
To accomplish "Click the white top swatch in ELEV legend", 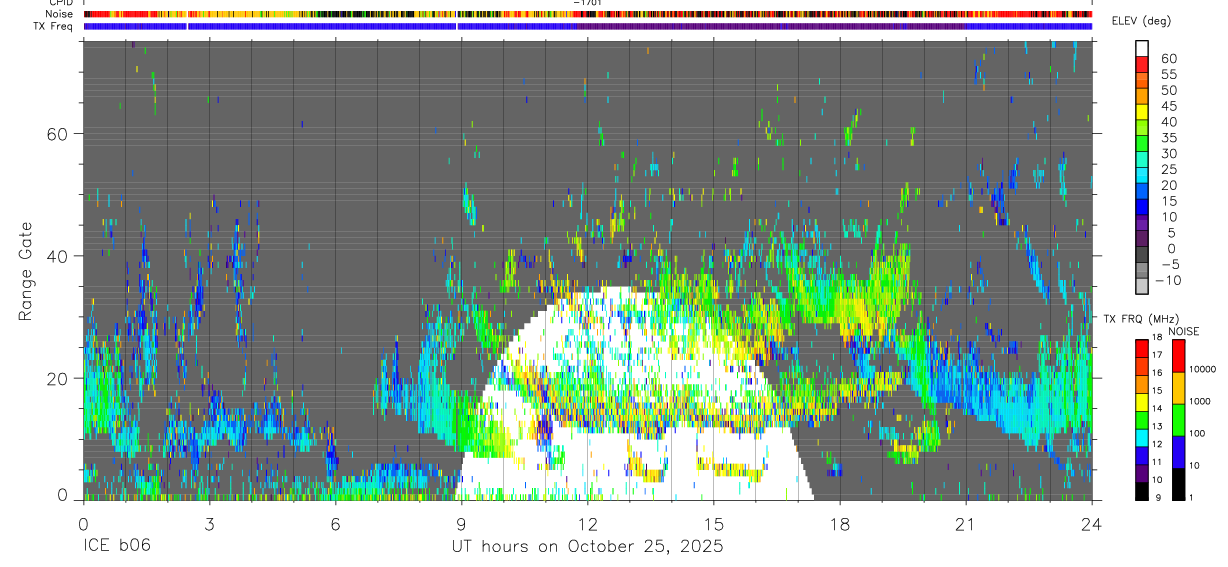I will (1142, 48).
